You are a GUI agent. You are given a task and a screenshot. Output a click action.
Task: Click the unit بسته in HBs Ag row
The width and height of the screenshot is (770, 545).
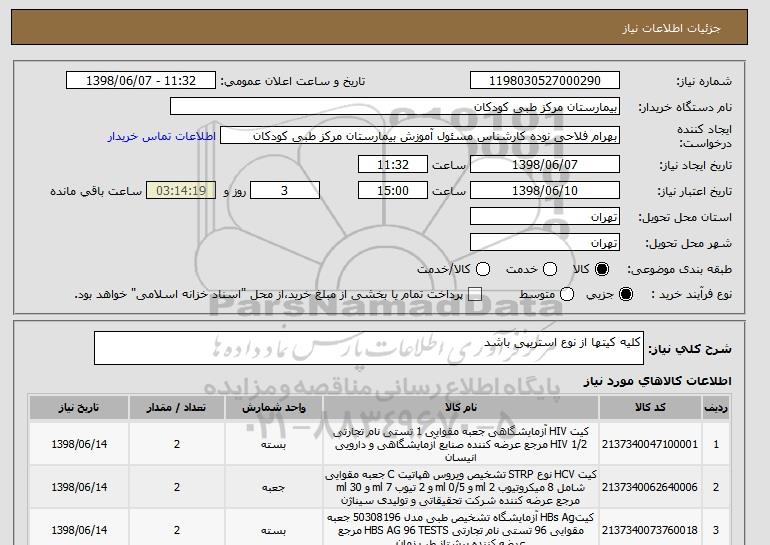point(274,531)
